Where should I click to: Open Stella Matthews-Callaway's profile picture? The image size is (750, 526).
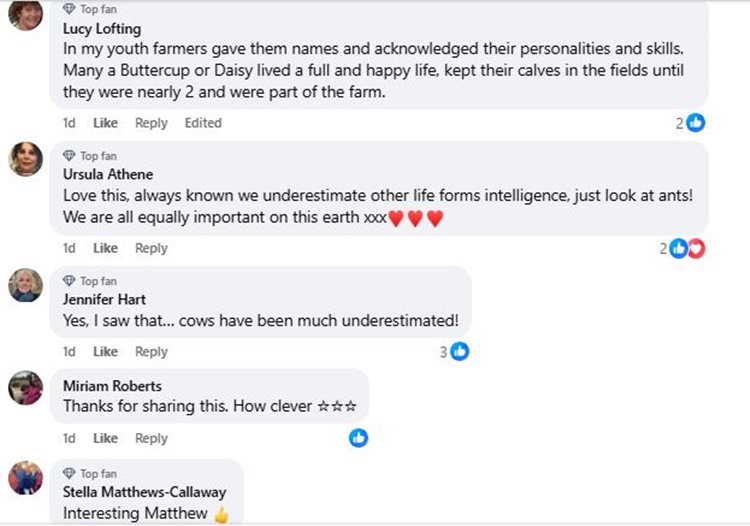coord(26,478)
